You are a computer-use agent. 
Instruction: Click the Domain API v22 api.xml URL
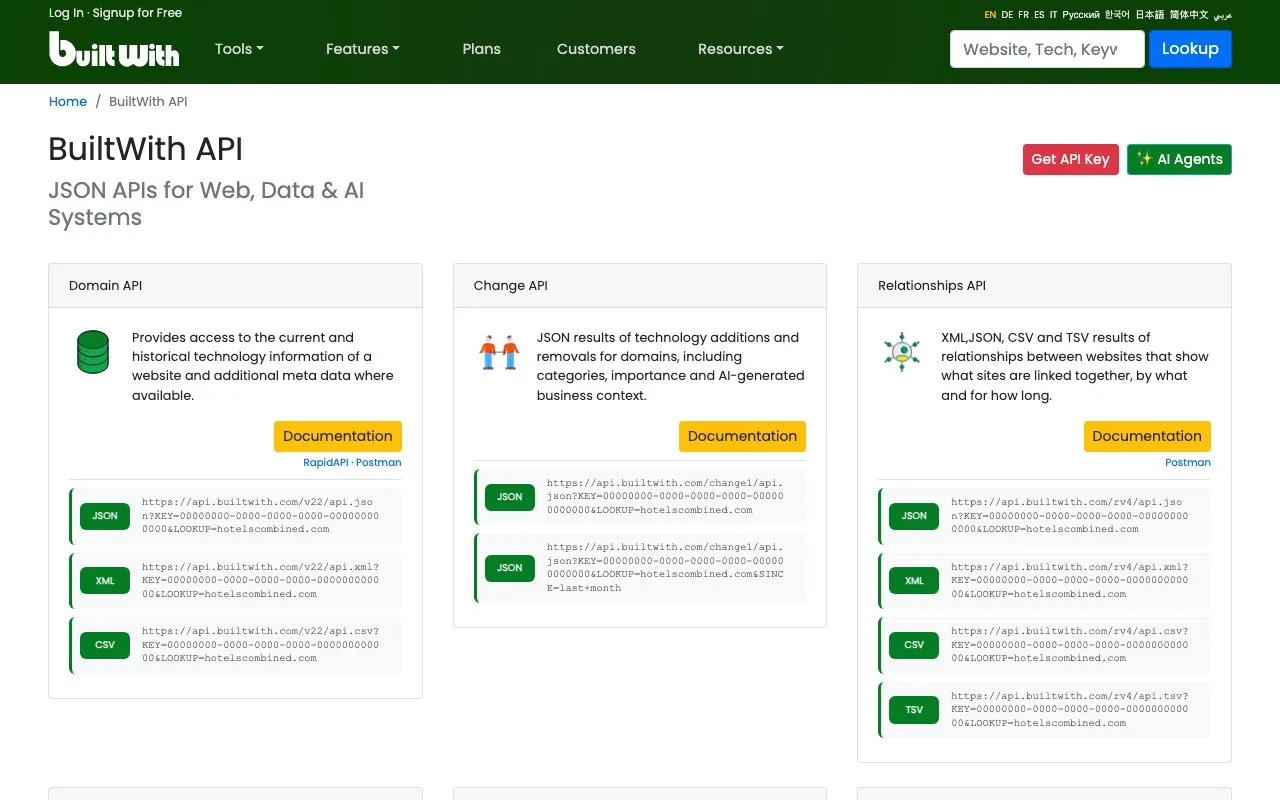[x=261, y=581]
